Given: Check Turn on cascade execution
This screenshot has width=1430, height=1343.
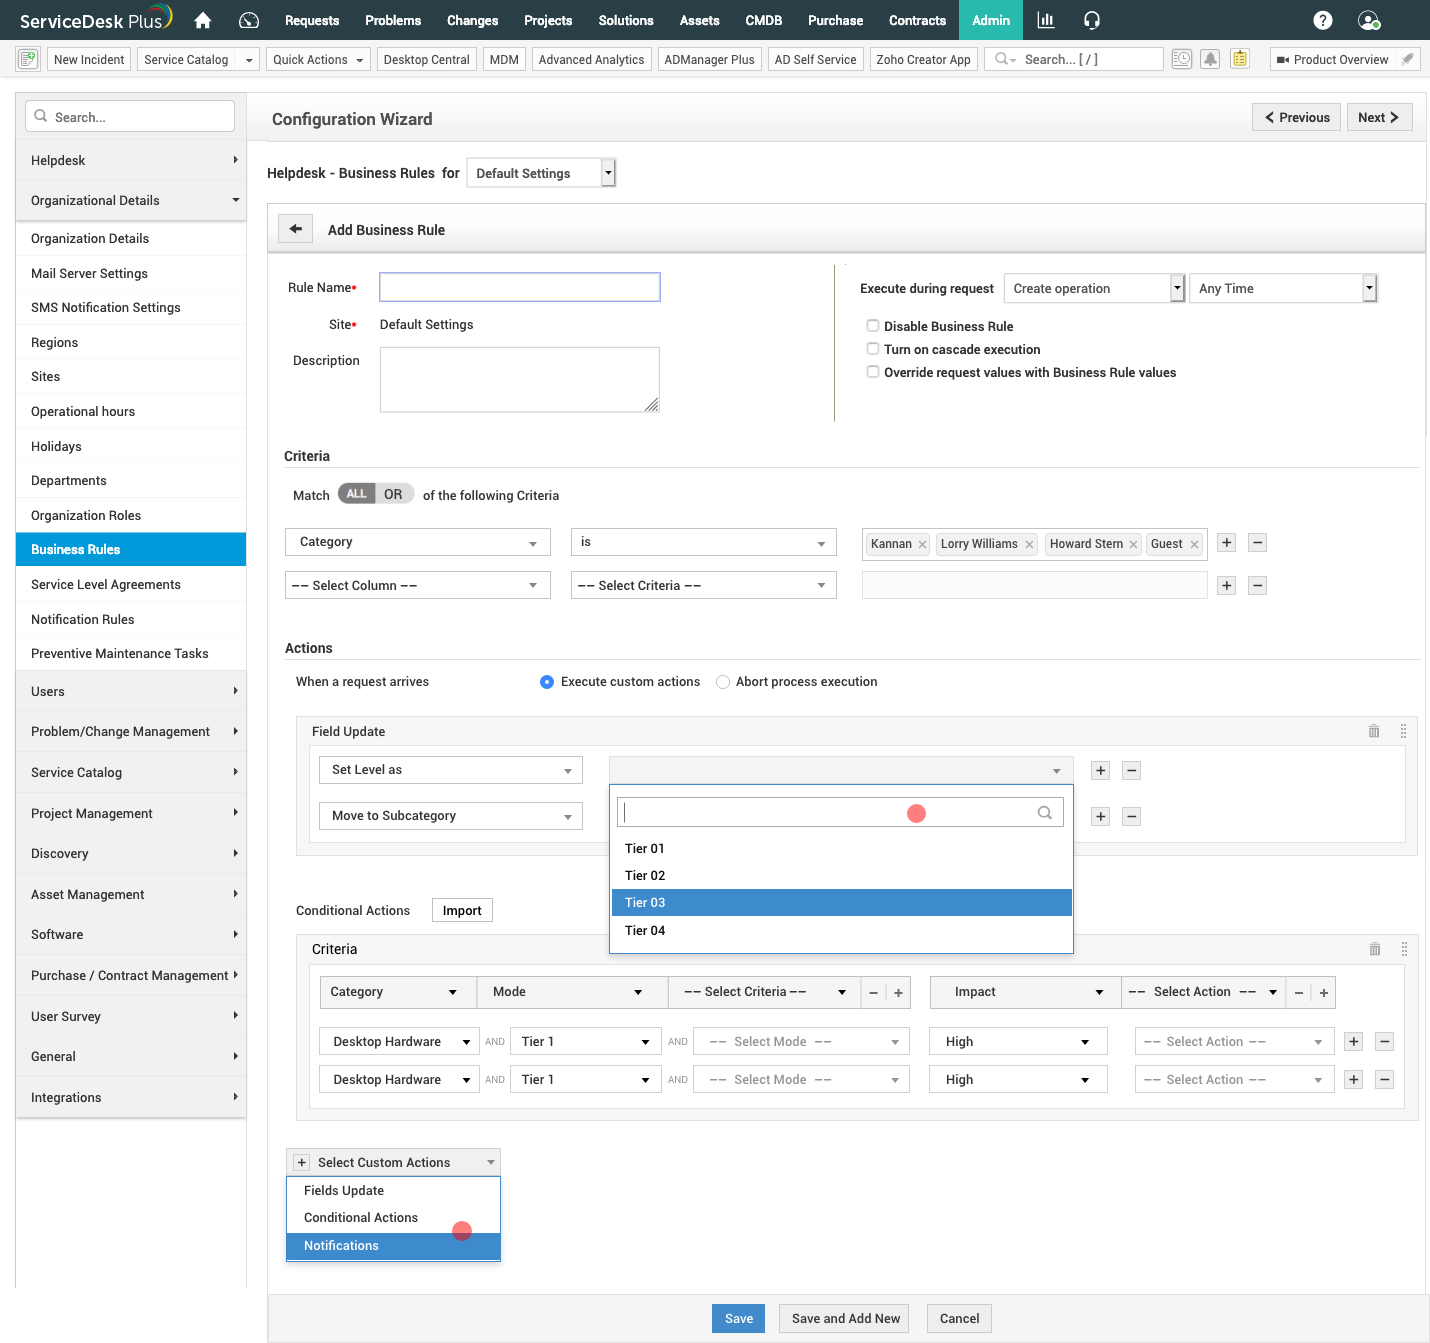Looking at the screenshot, I should tap(873, 348).
